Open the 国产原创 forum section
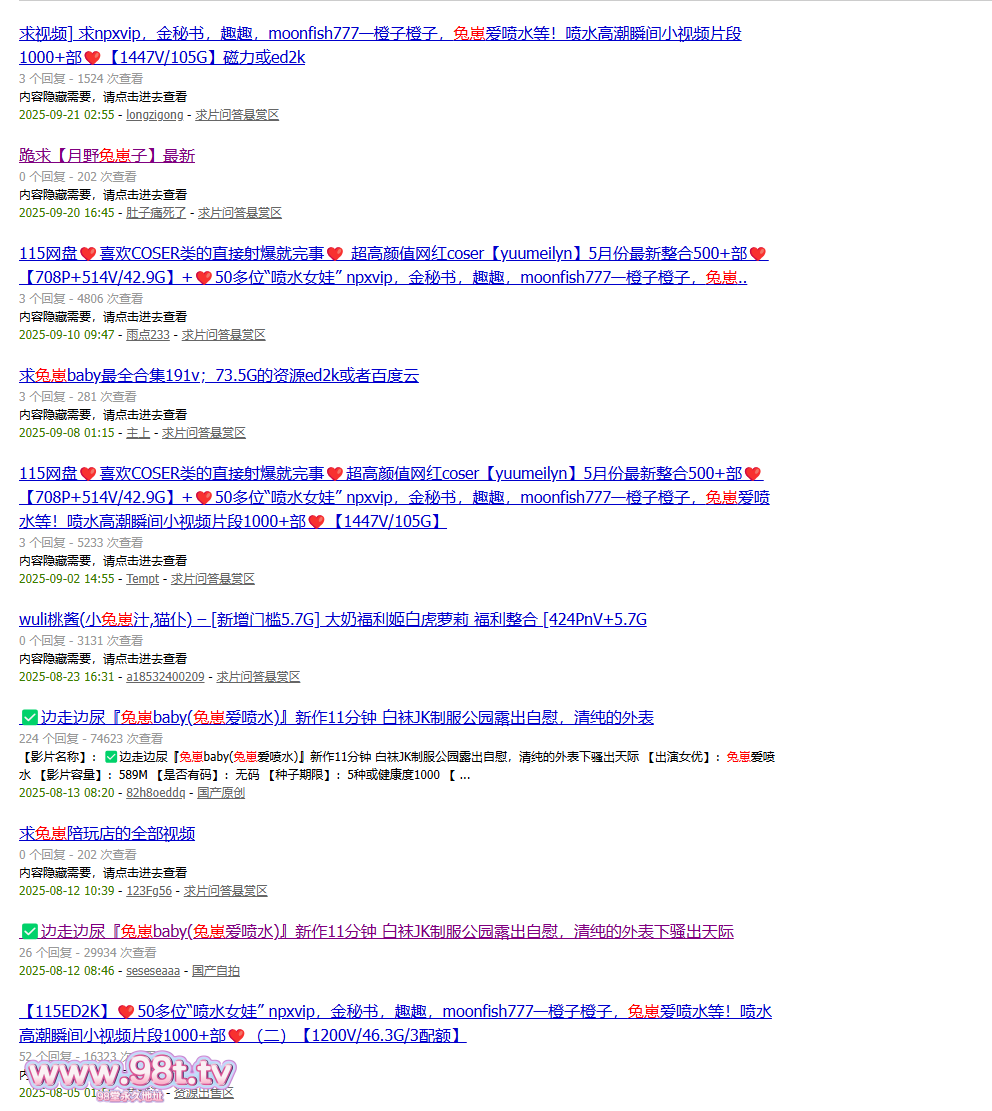 221,793
